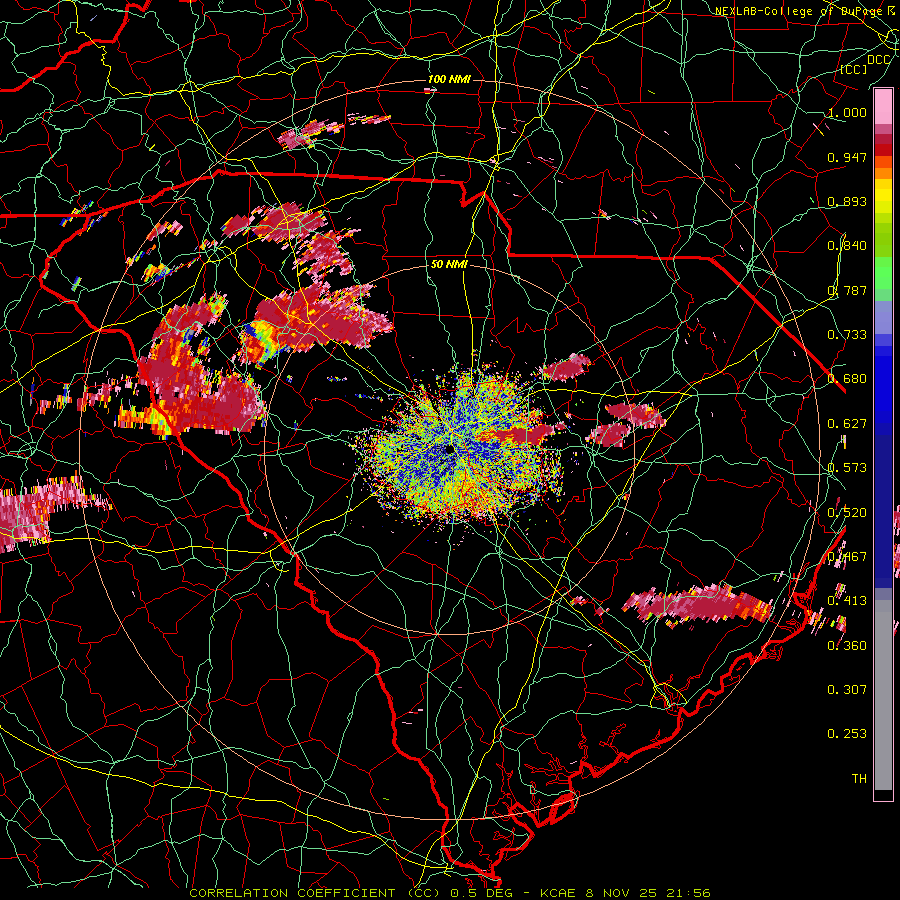Pick the light pink top color bar segment
Image resolution: width=900 pixels, height=900 pixels.
[883, 107]
